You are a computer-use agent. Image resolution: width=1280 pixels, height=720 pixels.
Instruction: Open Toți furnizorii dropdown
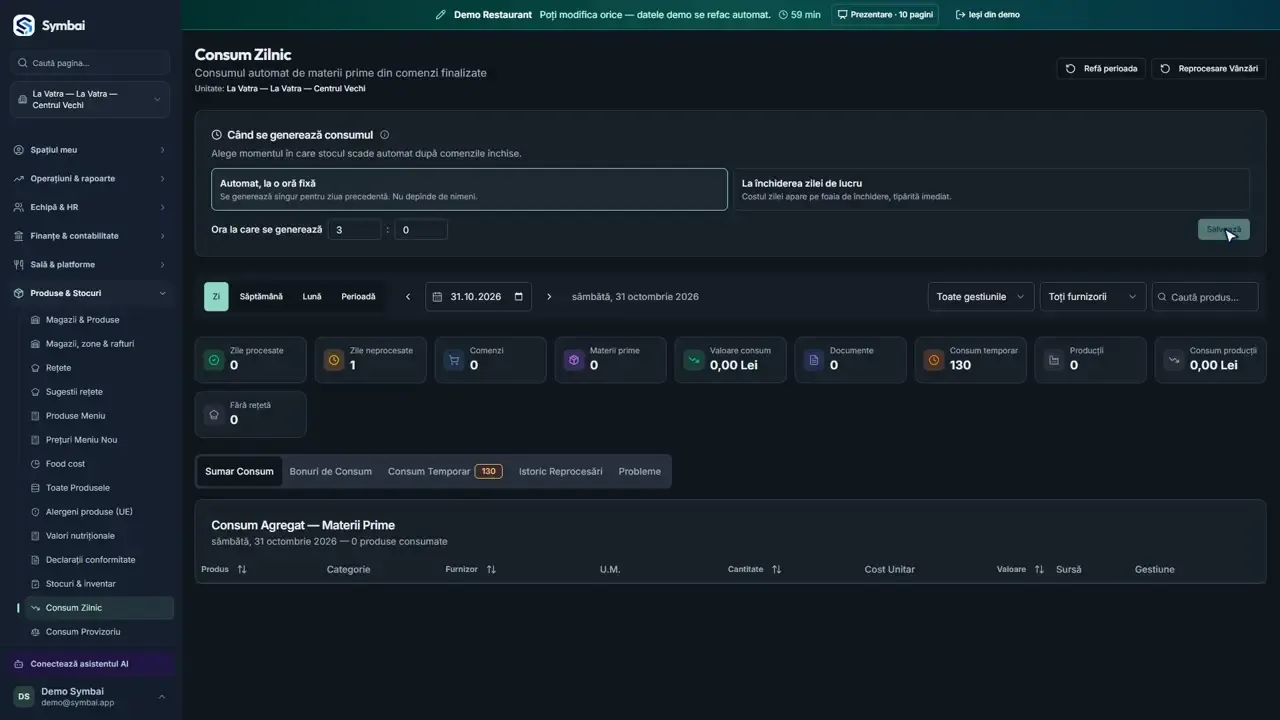point(1092,297)
